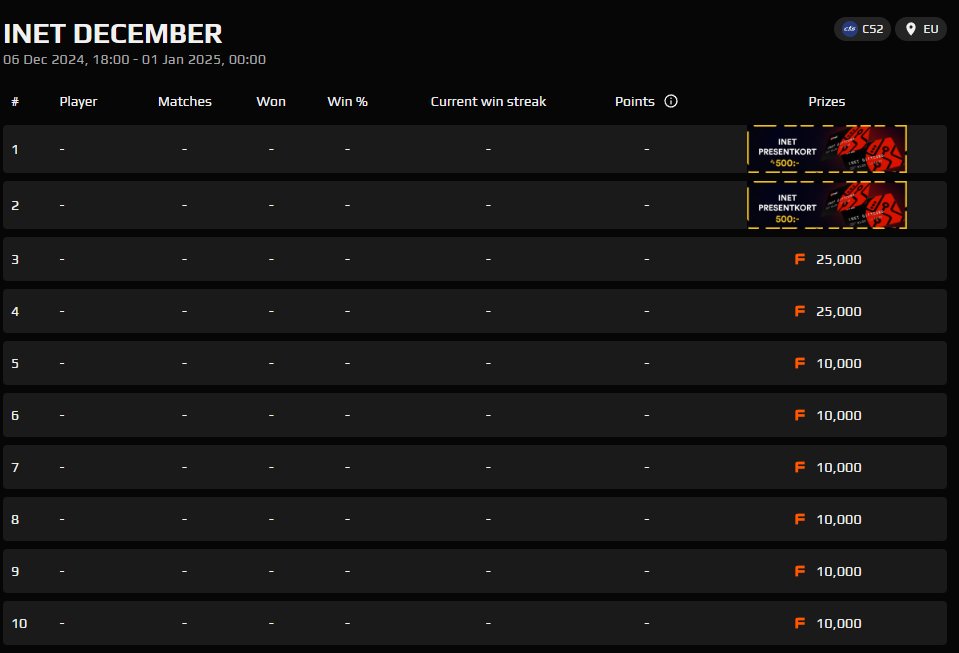Click the Current win streak column header

[x=488, y=101]
